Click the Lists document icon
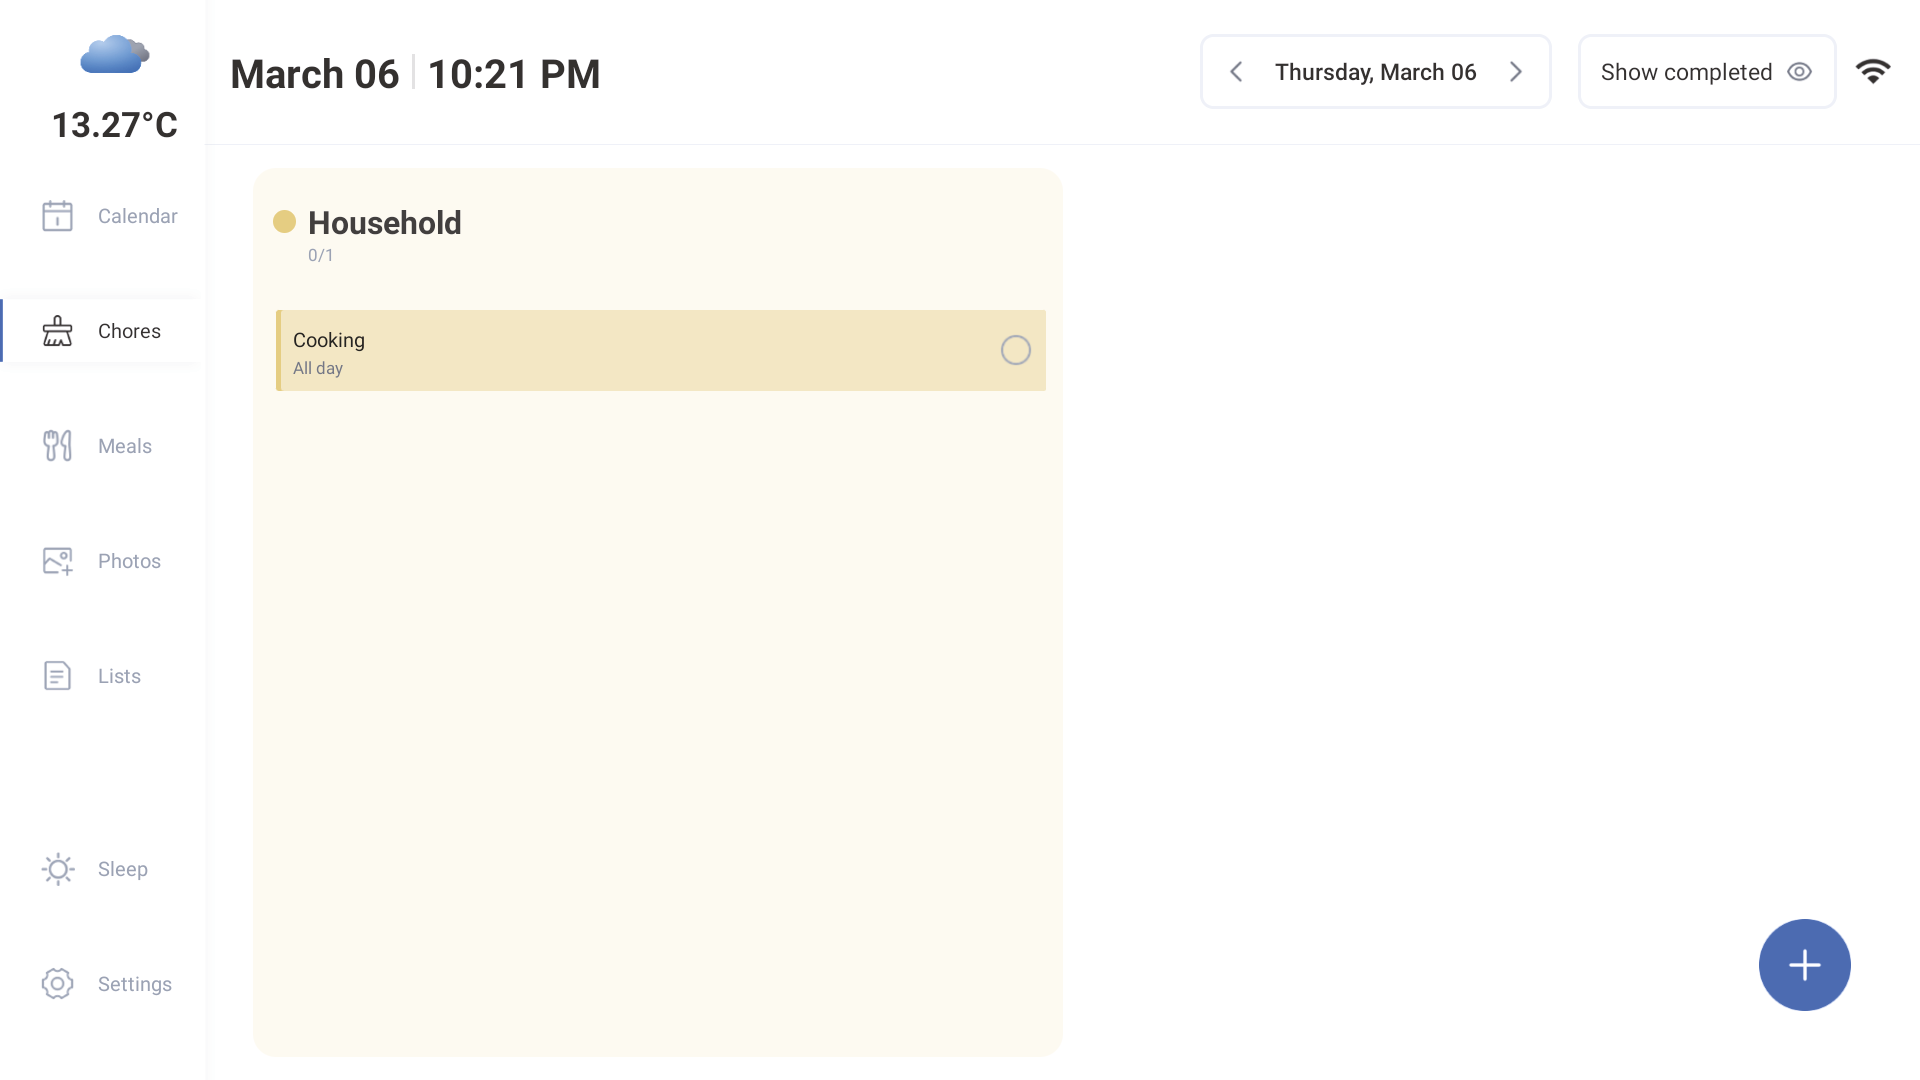Image resolution: width=1920 pixels, height=1080 pixels. (57, 676)
